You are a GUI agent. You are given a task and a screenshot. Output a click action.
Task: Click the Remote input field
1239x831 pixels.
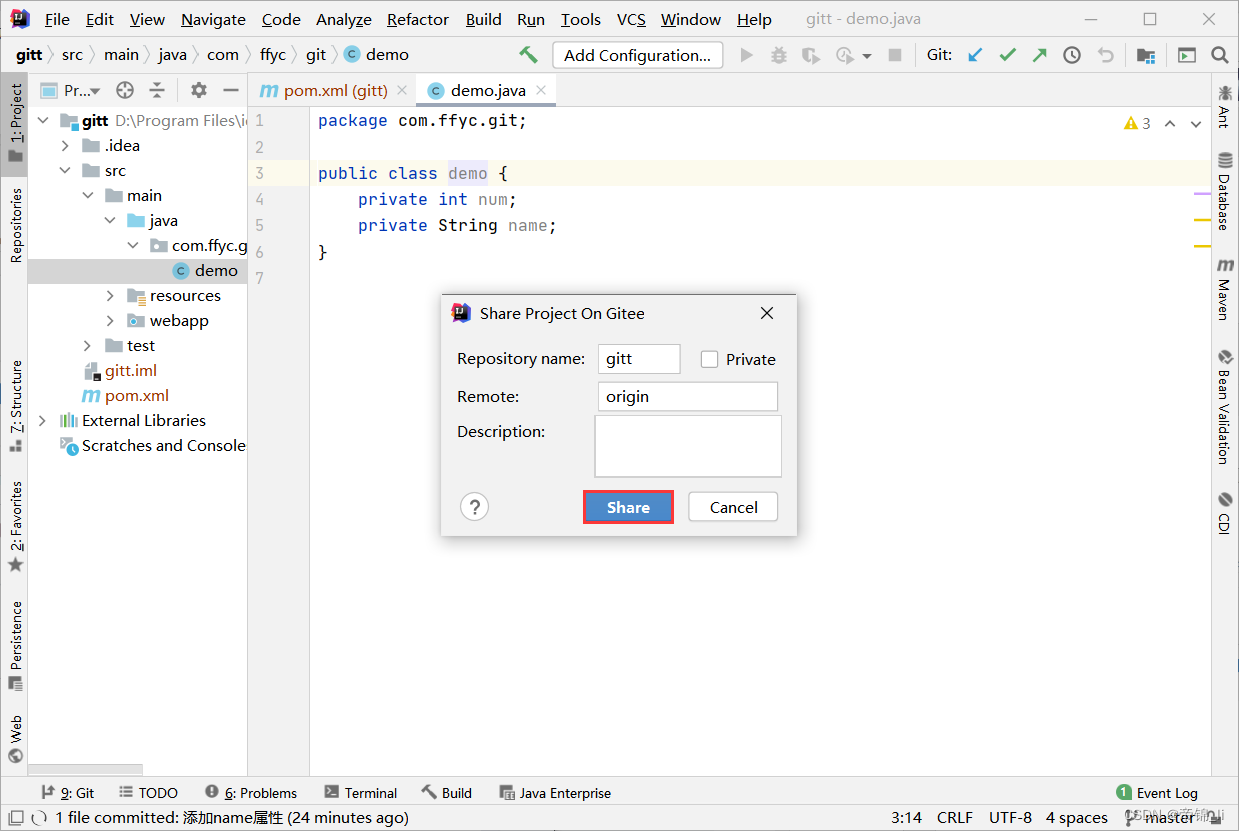(688, 396)
